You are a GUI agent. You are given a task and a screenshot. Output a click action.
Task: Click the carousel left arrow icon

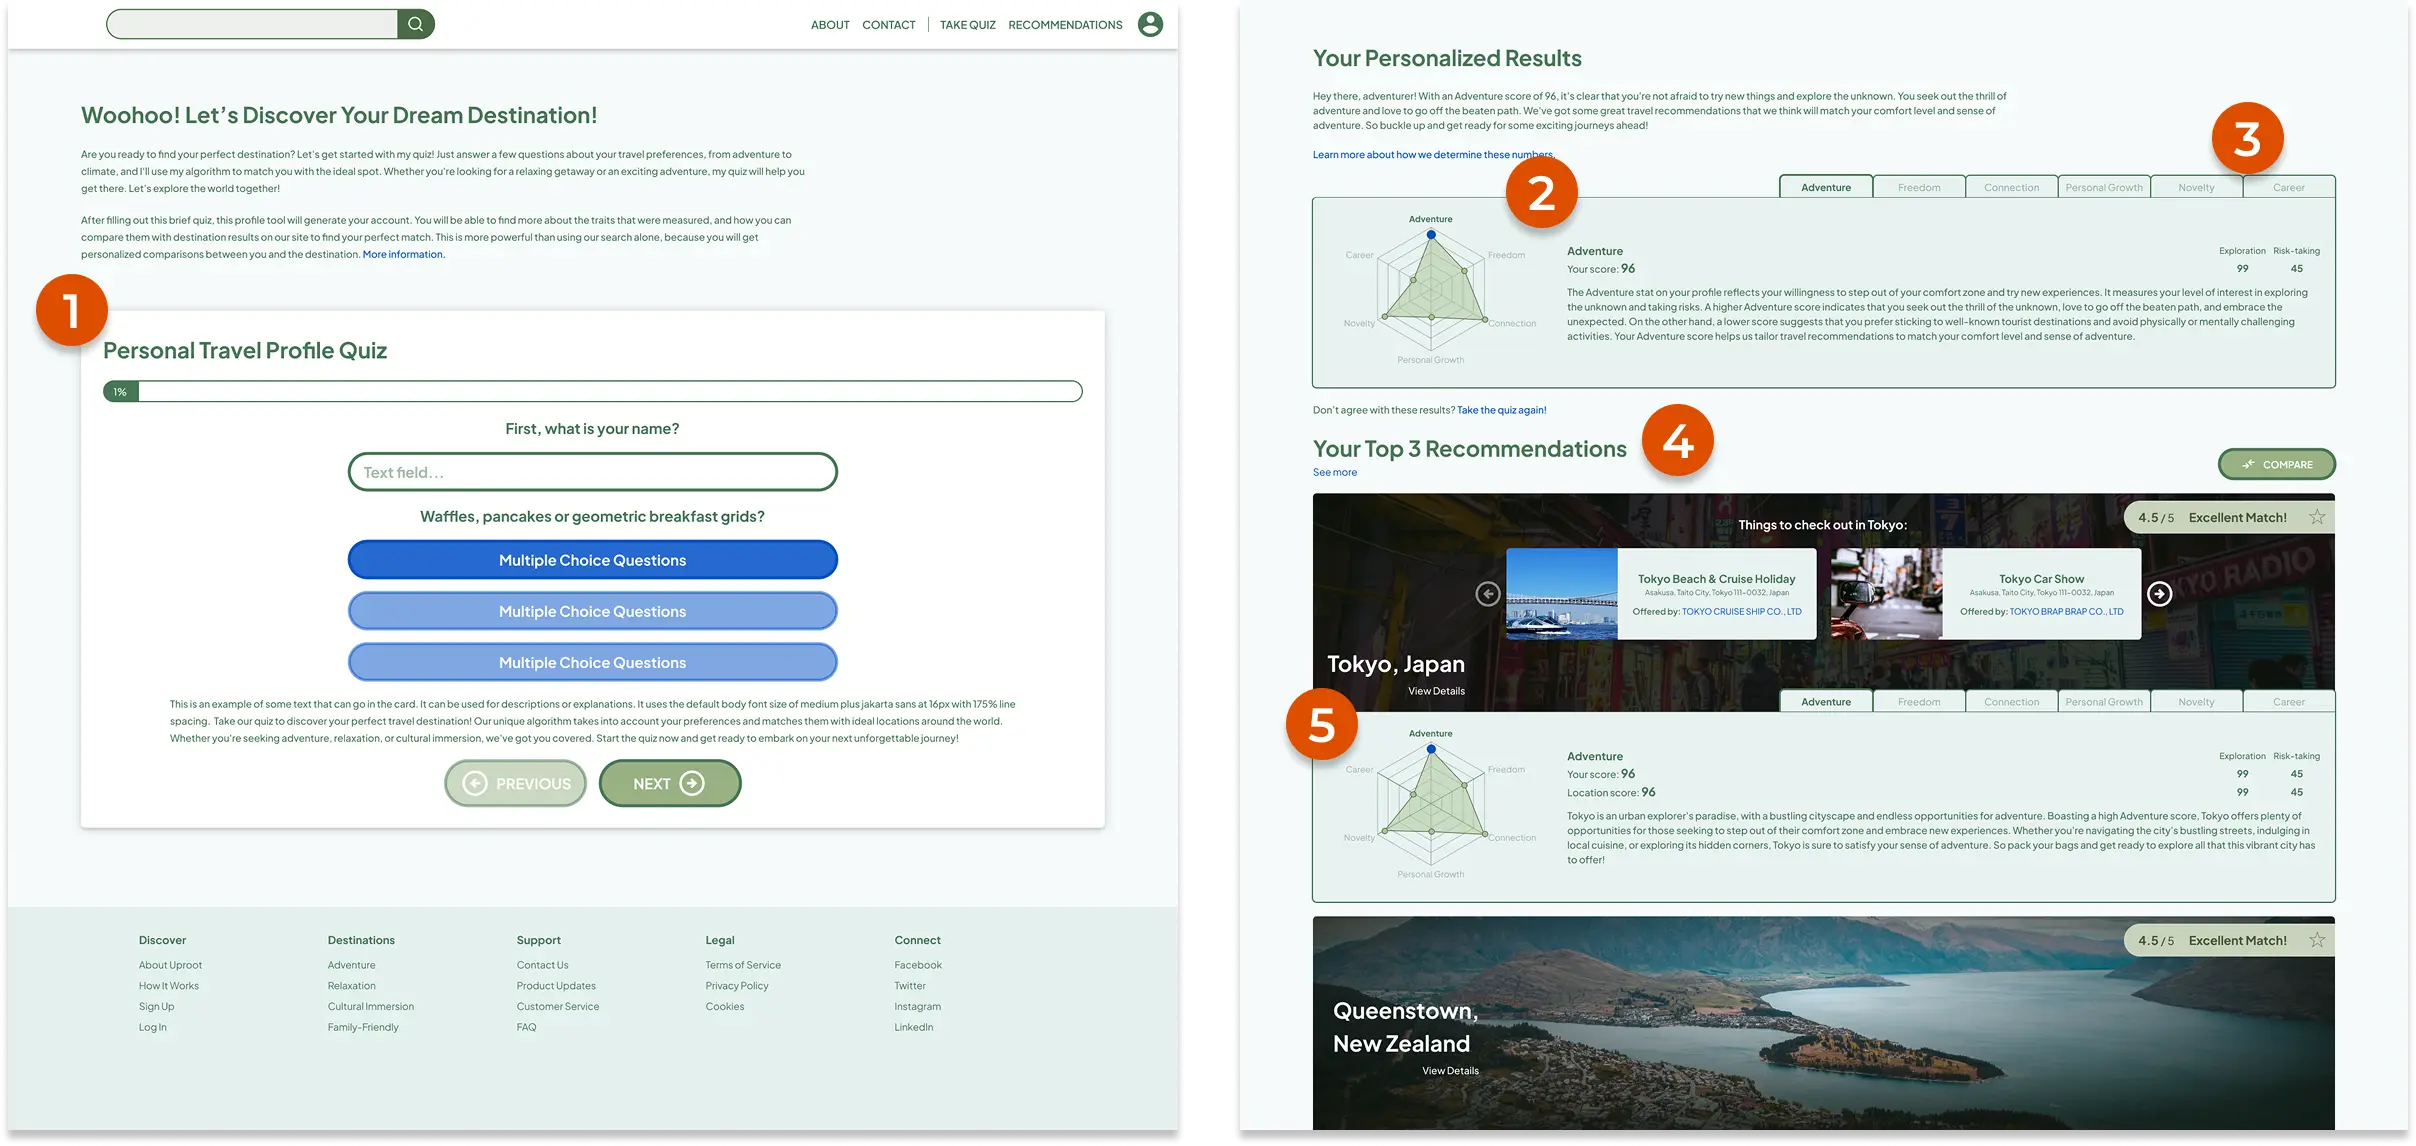[1488, 594]
